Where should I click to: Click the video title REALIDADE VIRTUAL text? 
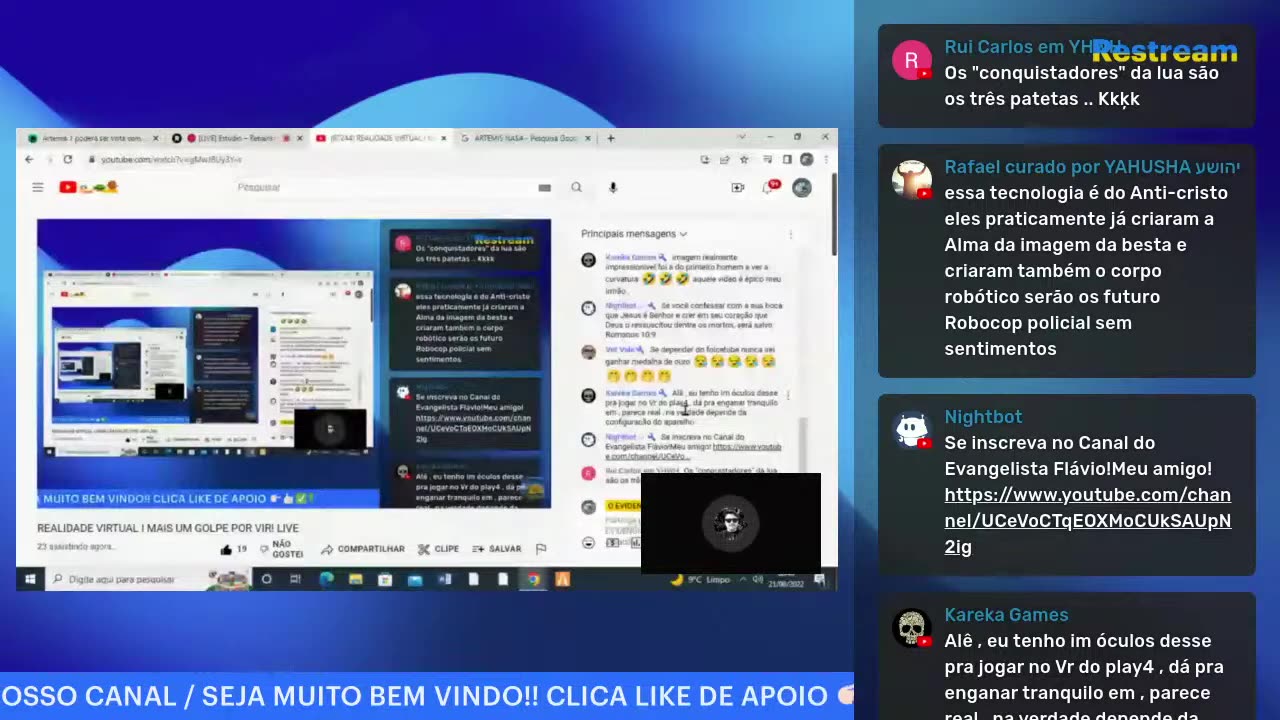[x=168, y=528]
